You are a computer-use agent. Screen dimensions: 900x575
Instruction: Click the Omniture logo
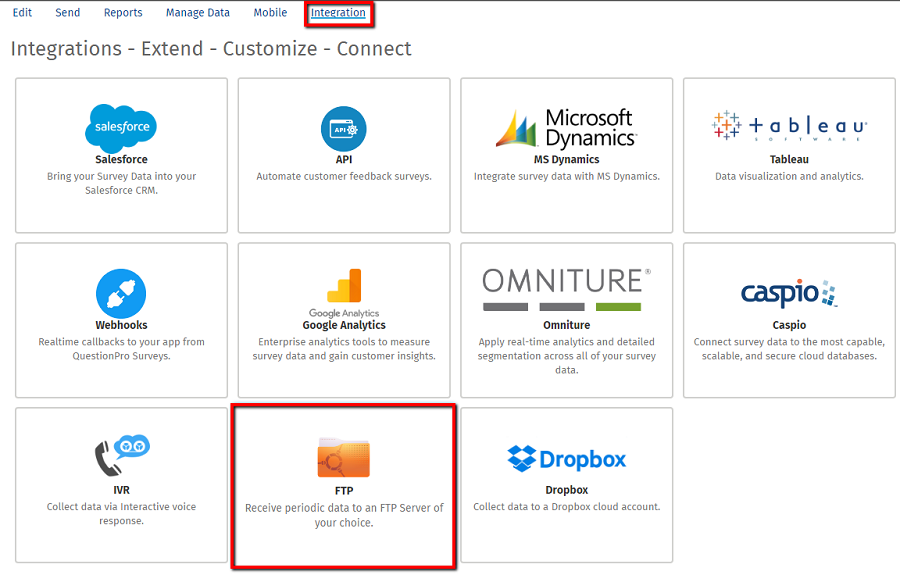click(x=566, y=289)
